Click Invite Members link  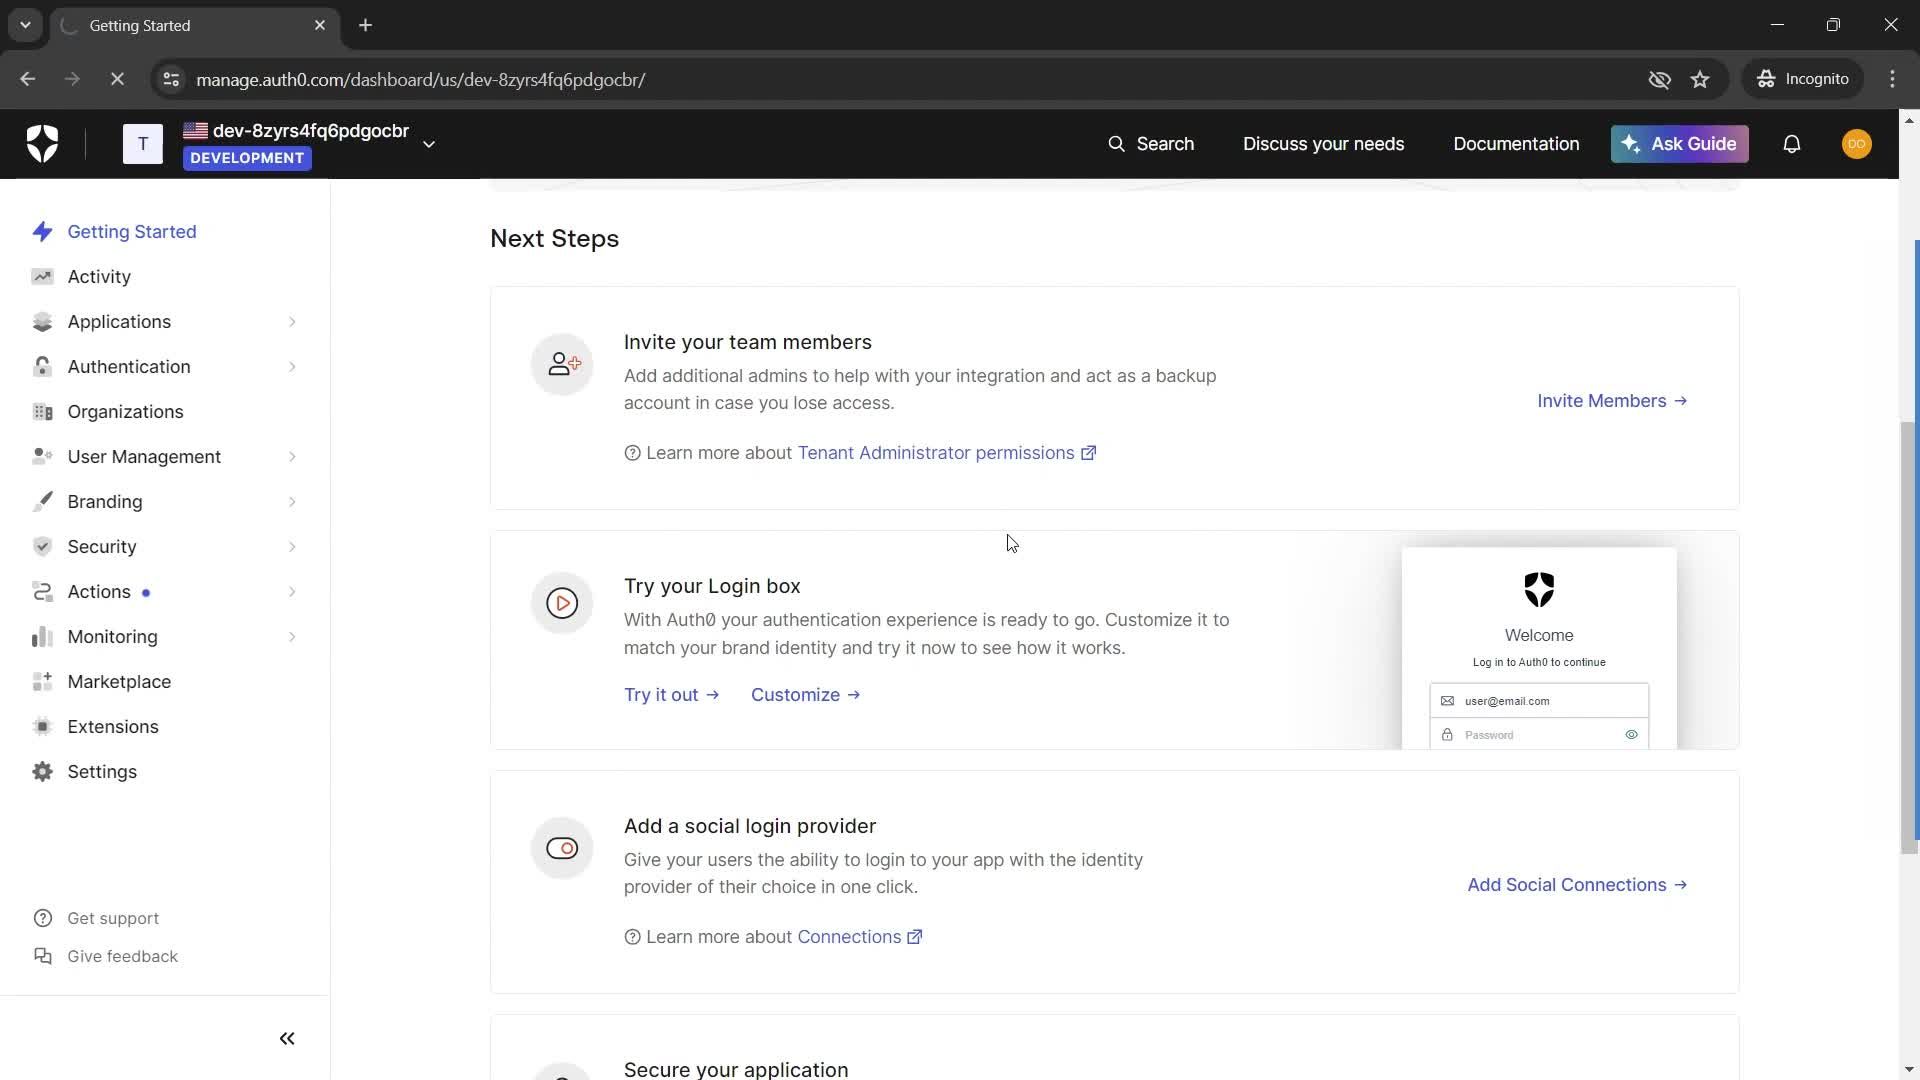tap(1612, 401)
